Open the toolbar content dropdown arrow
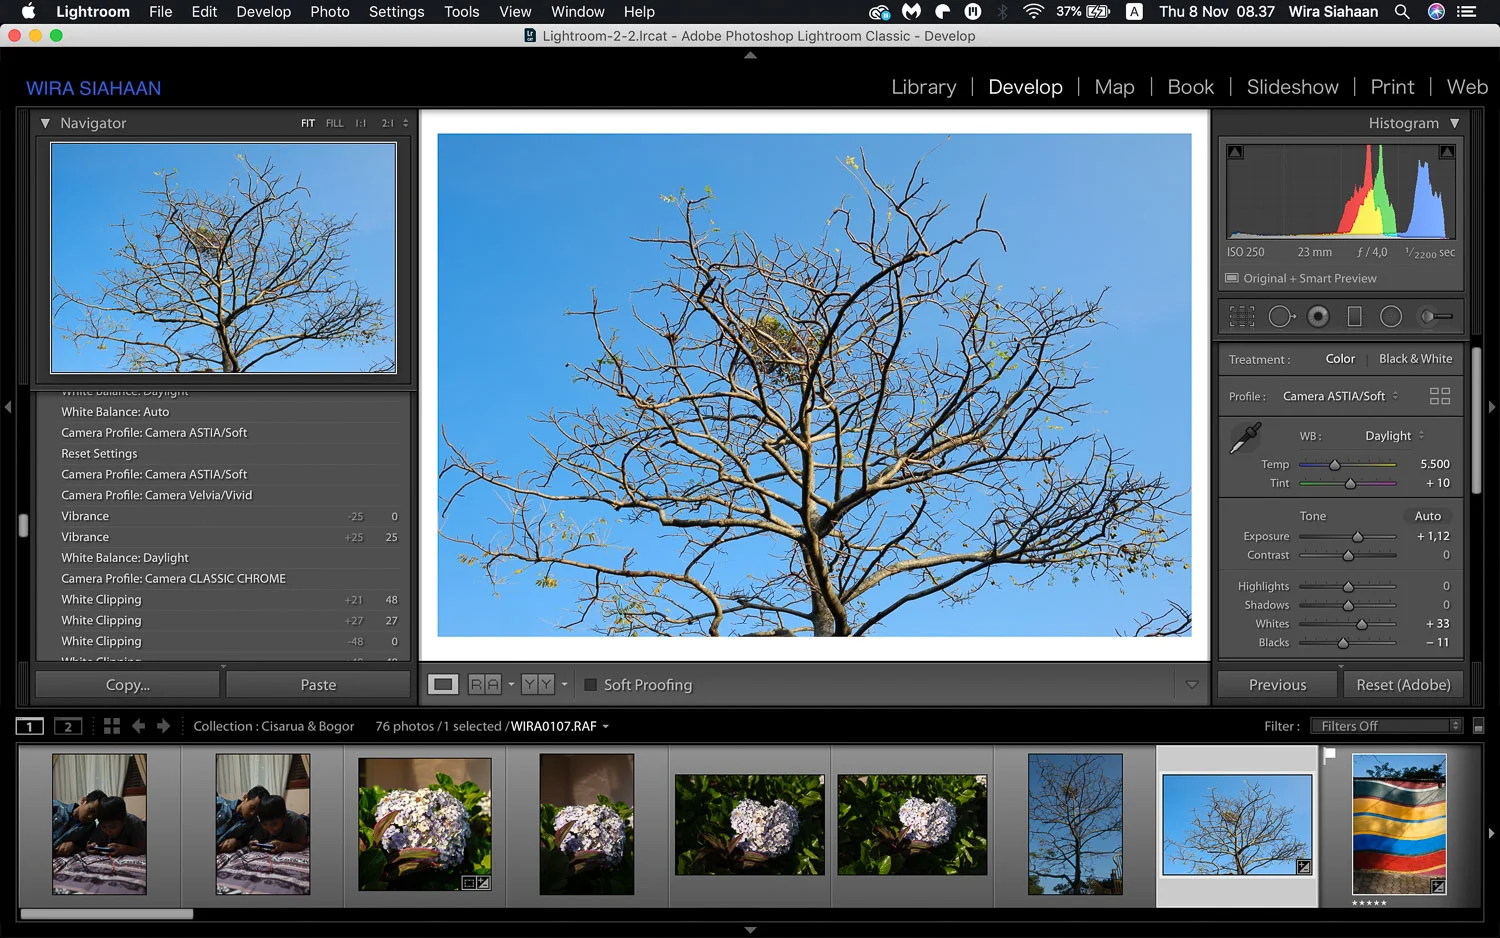 1191,685
